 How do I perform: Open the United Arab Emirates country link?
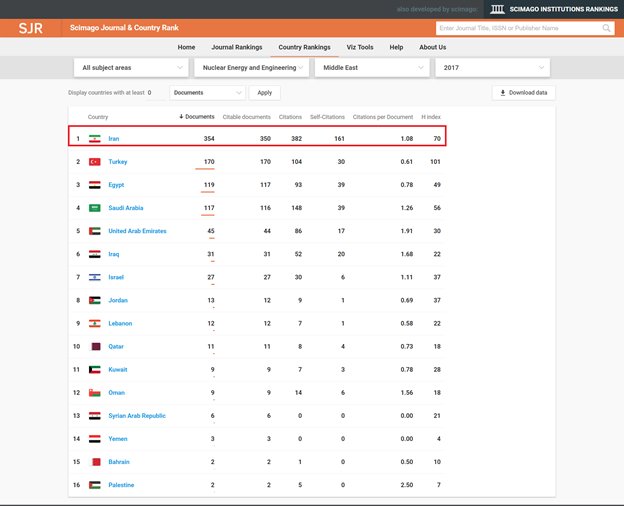[137, 231]
